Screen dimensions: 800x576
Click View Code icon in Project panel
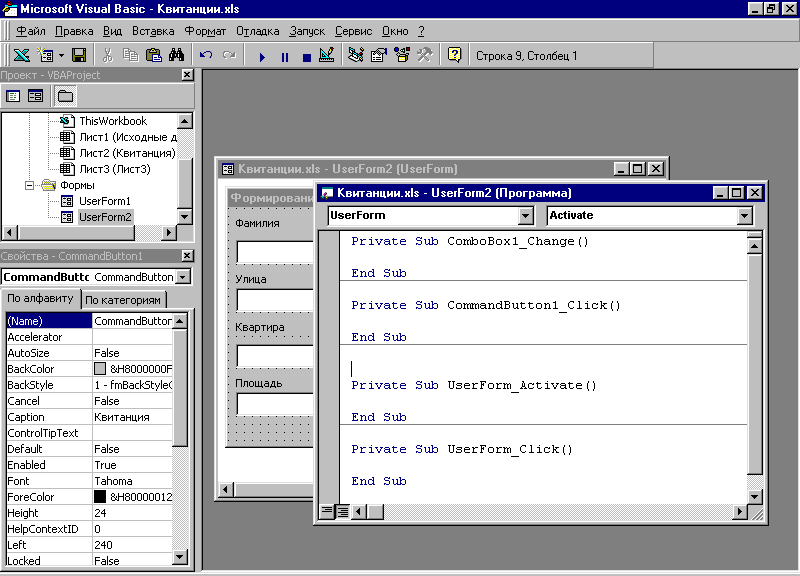(13, 96)
